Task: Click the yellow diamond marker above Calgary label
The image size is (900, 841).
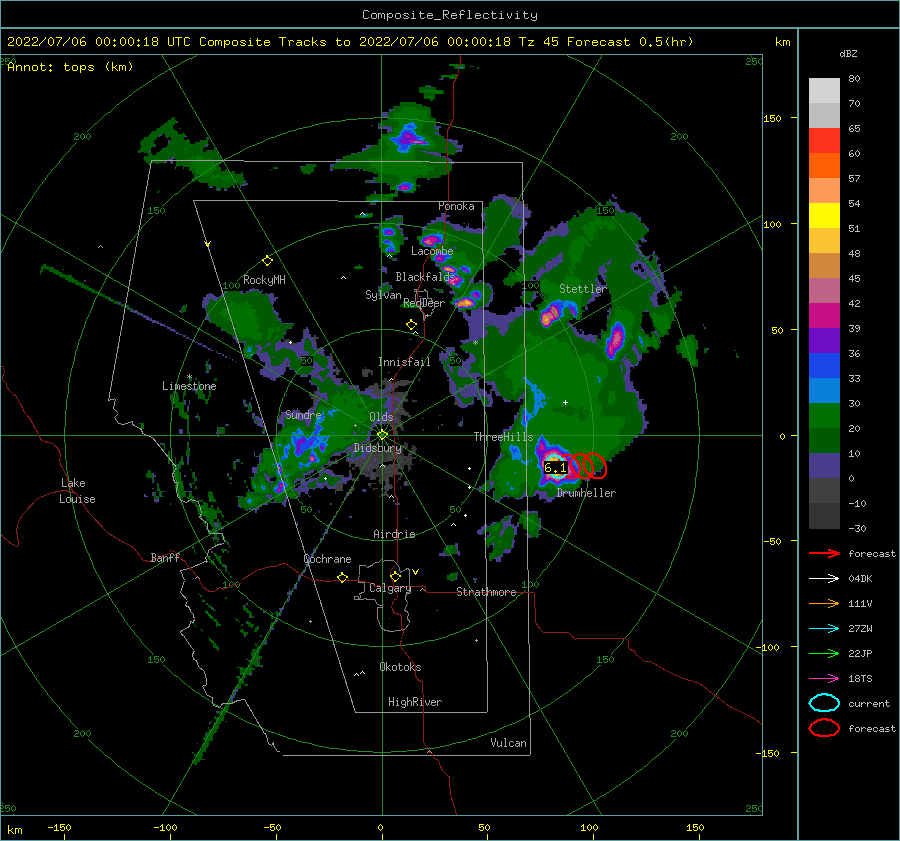Action: 395,576
